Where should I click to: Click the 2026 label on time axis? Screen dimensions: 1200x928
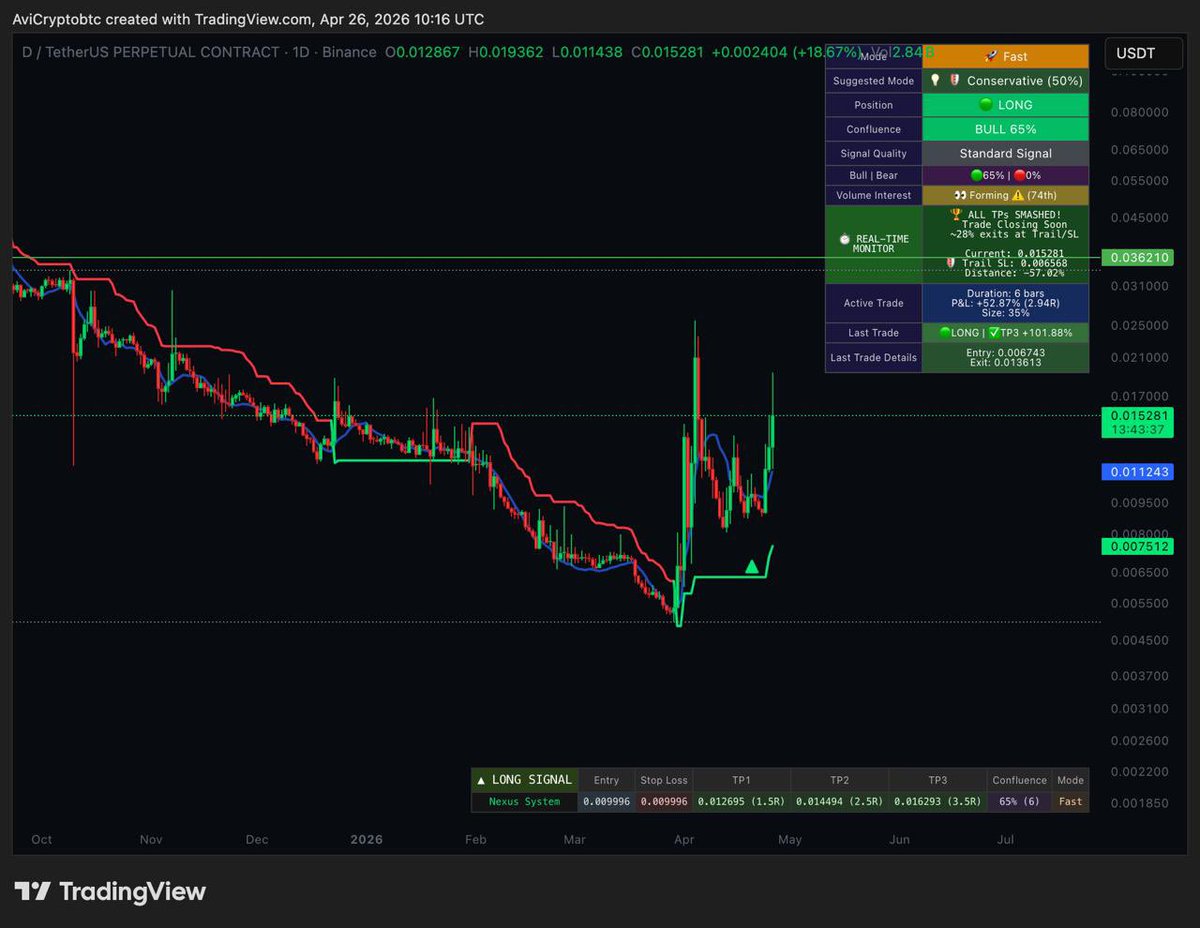[x=366, y=840]
